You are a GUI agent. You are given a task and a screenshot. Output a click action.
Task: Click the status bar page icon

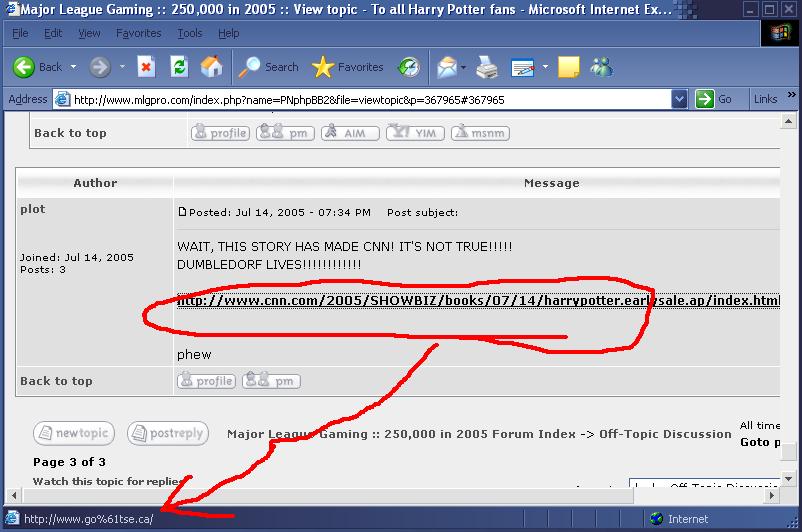tap(13, 518)
